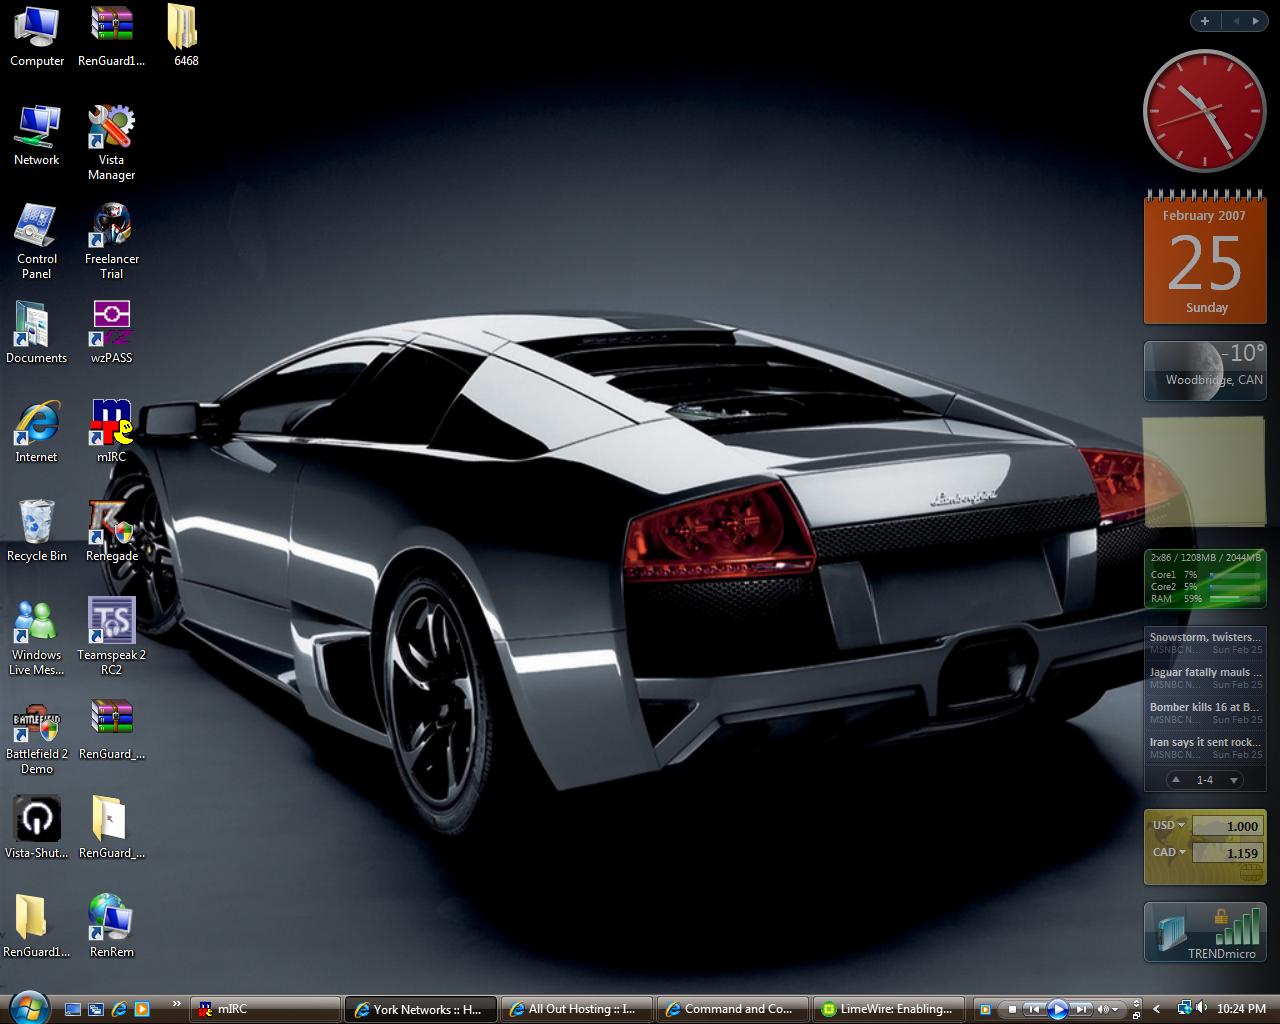The image size is (1280, 1024).
Task: Switch to the LimeWire taskbar window
Action: [x=890, y=1010]
